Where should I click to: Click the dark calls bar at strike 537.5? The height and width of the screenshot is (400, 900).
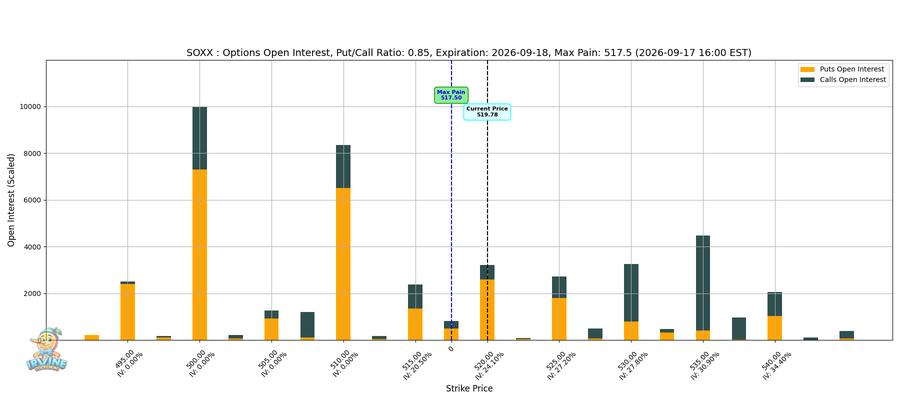pos(739,328)
